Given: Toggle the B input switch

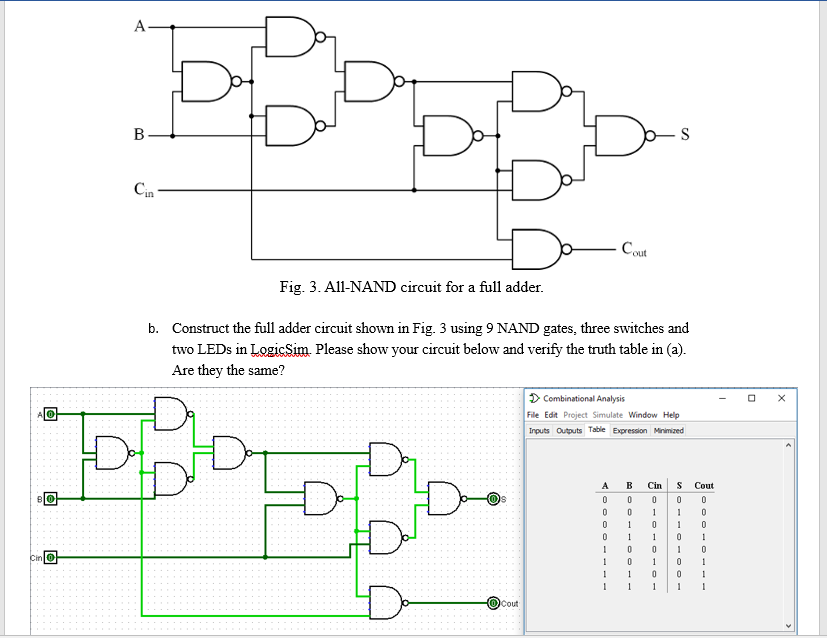Looking at the screenshot, I should pyautogui.click(x=51, y=499).
